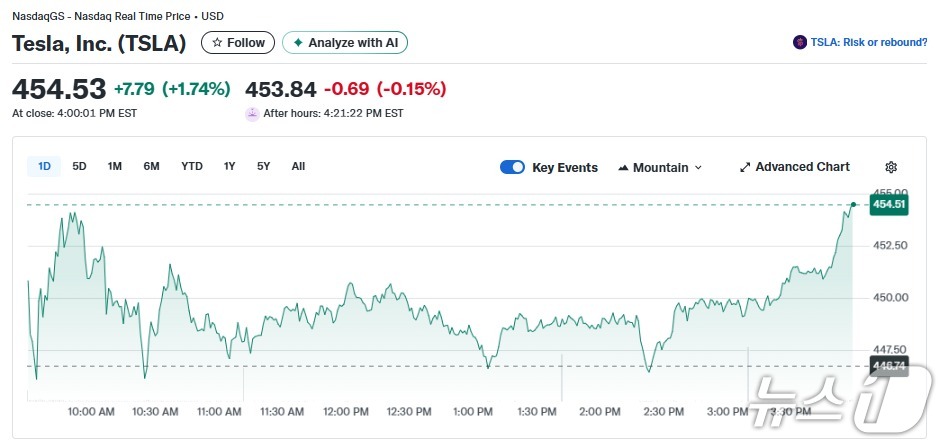946x447 pixels.
Task: Select the All time range
Action: (x=298, y=166)
